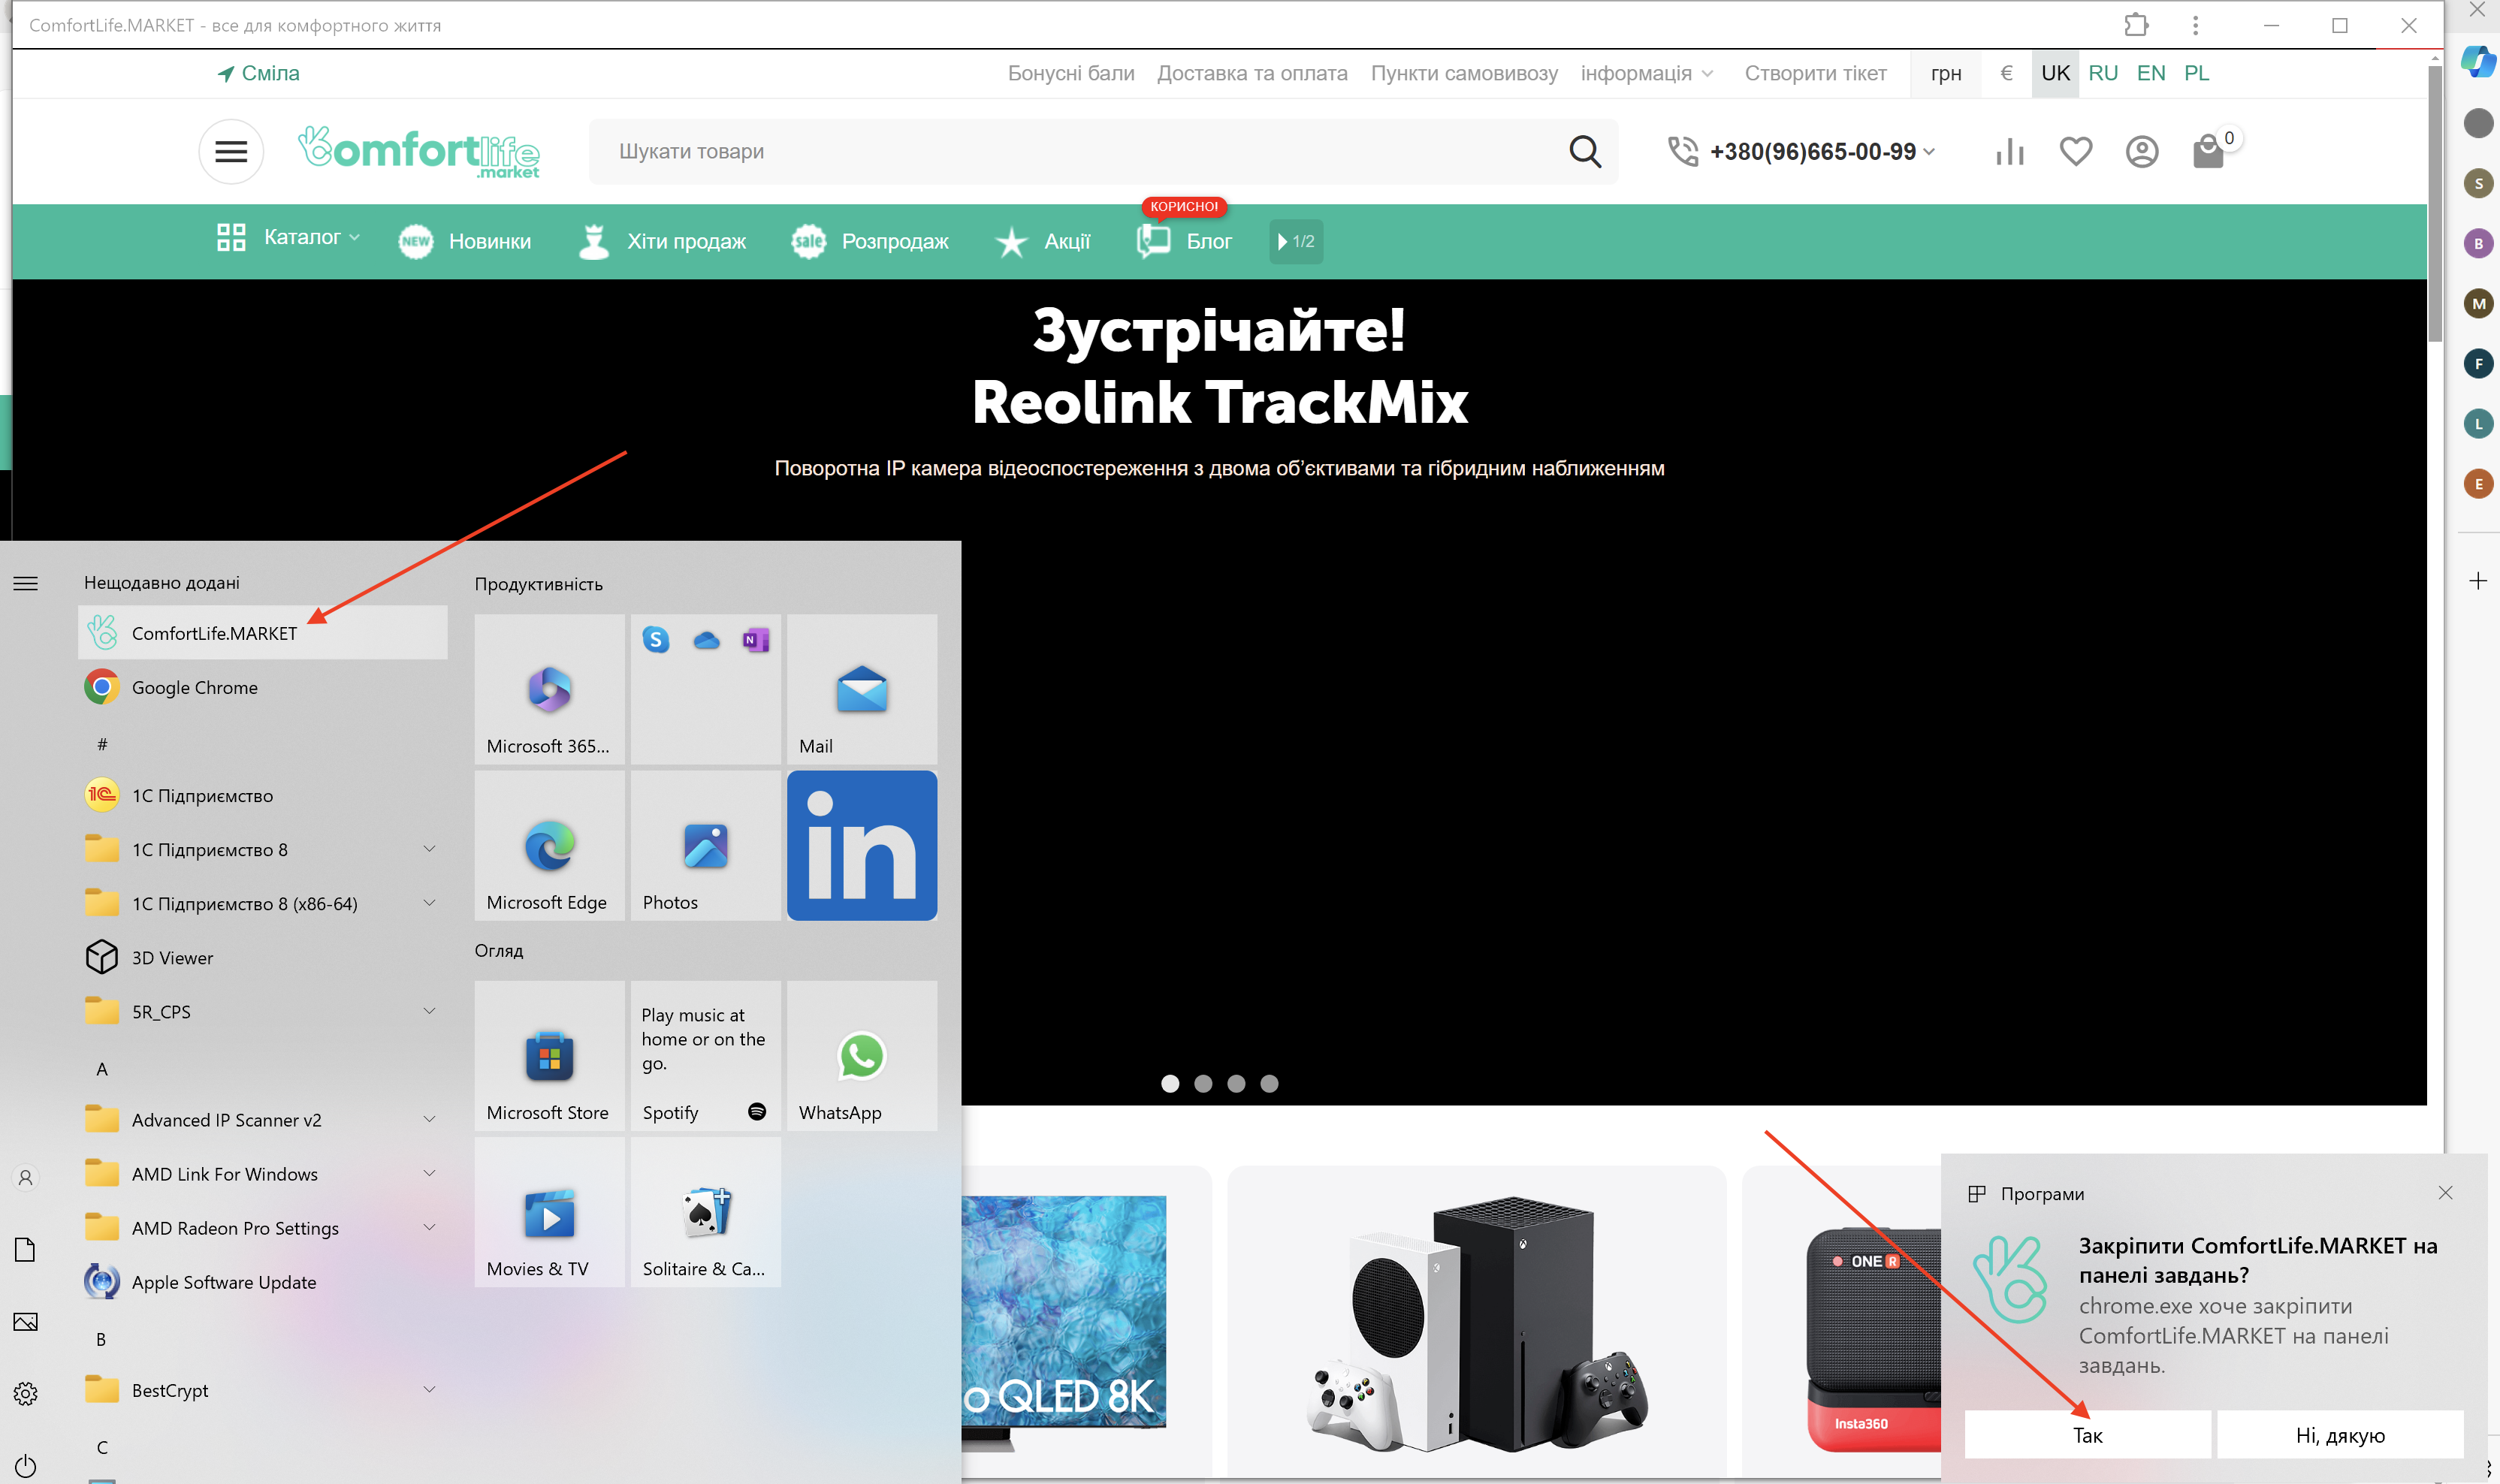Screen dimensions: 2500x1484
Task: Open the Новинки menu item
Action: pyautogui.click(x=465, y=241)
